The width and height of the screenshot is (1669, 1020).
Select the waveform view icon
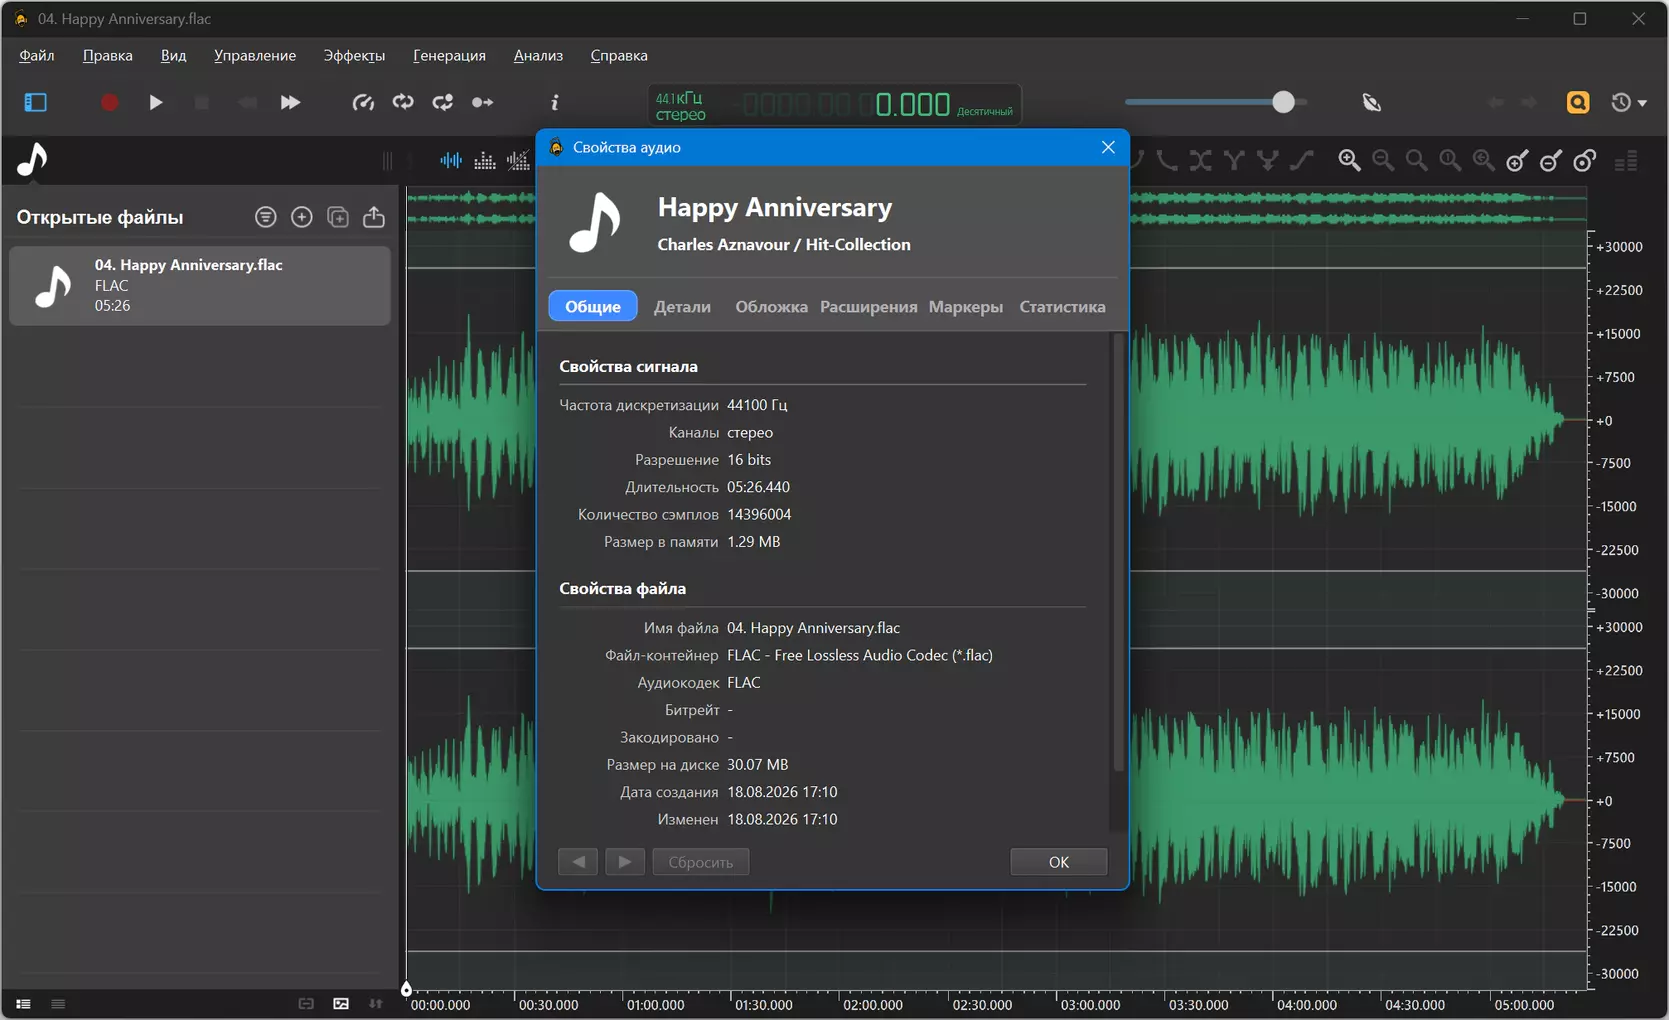(x=451, y=160)
